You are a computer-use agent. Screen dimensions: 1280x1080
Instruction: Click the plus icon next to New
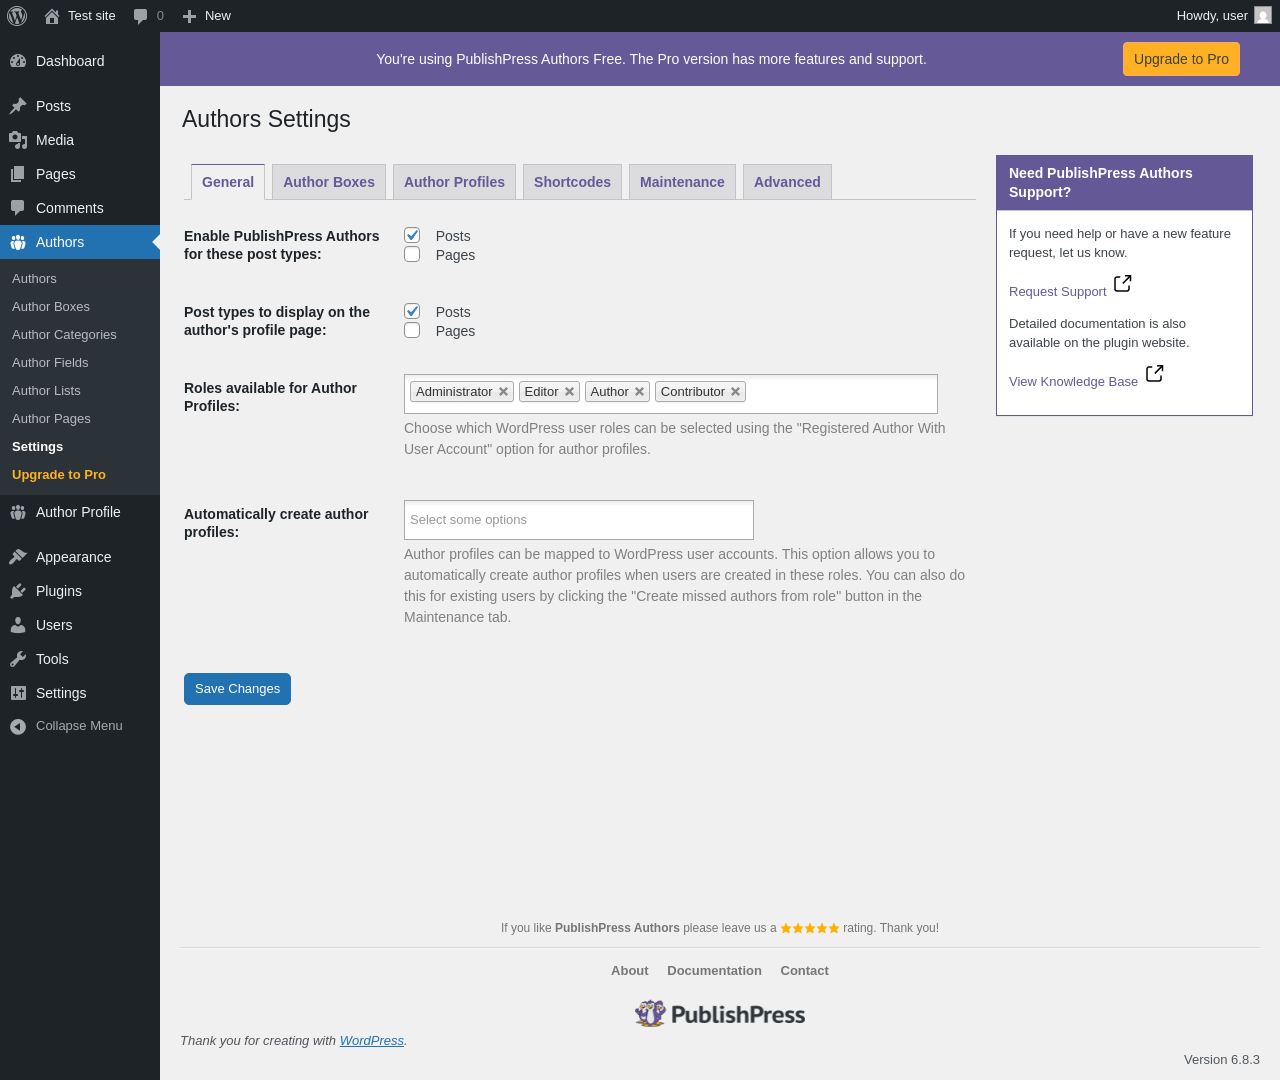coord(189,16)
